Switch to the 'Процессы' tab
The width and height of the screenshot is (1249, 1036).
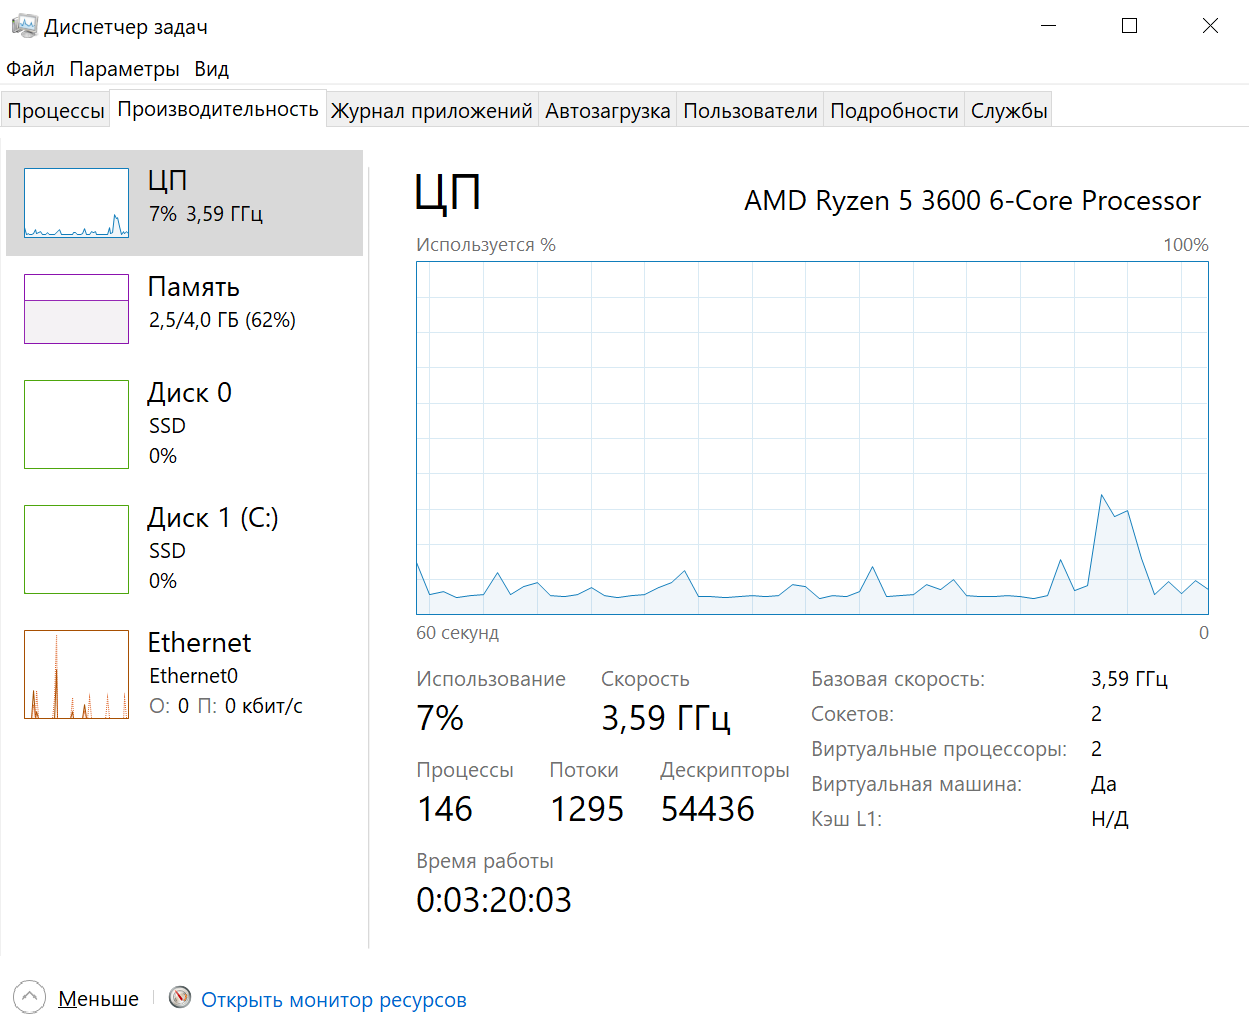coord(56,111)
